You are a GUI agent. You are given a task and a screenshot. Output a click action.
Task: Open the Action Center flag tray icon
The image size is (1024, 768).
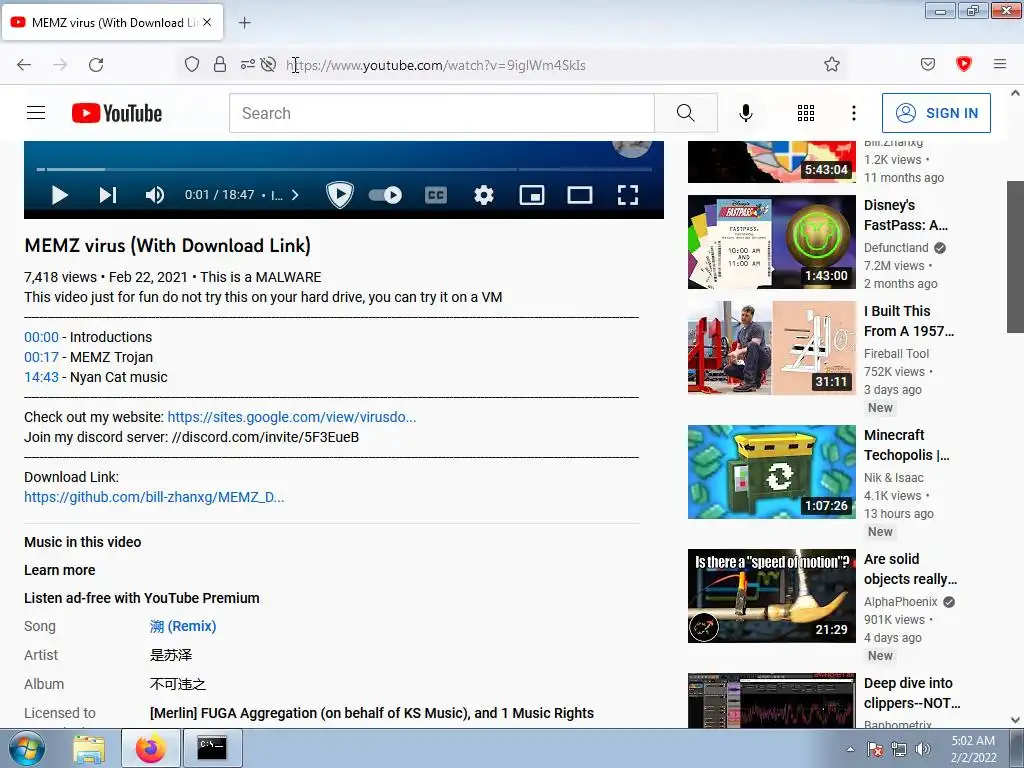[874, 749]
